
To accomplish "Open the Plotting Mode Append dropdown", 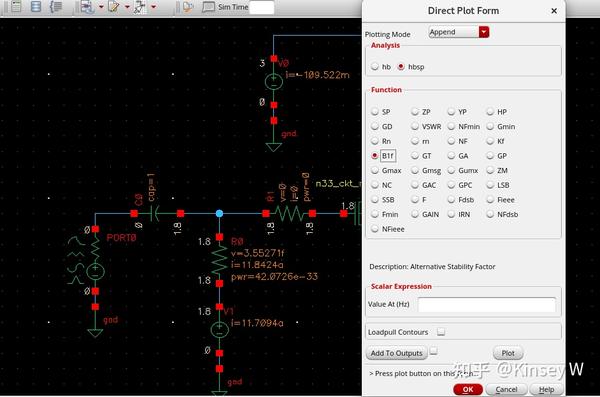I will click(x=458, y=32).
